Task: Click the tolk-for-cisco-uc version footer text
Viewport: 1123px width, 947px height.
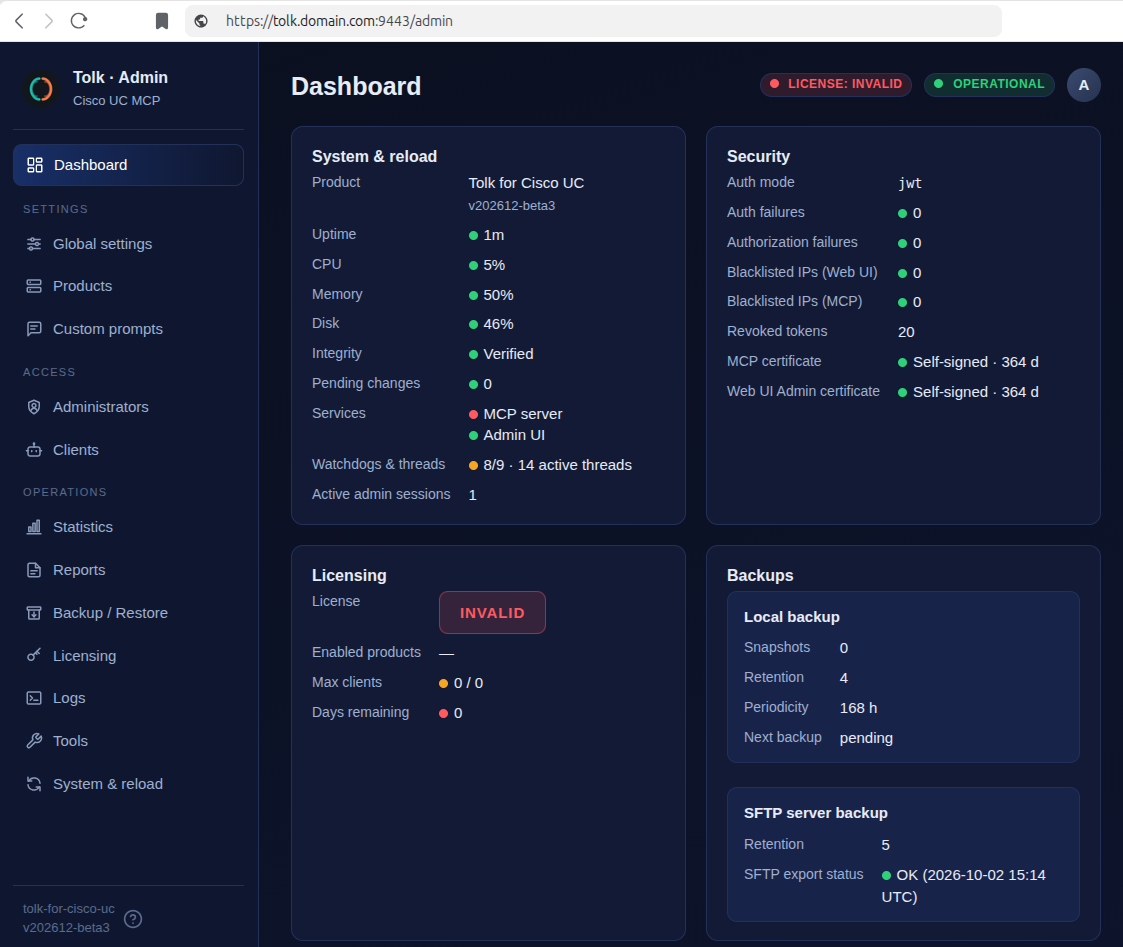Action: [x=69, y=918]
